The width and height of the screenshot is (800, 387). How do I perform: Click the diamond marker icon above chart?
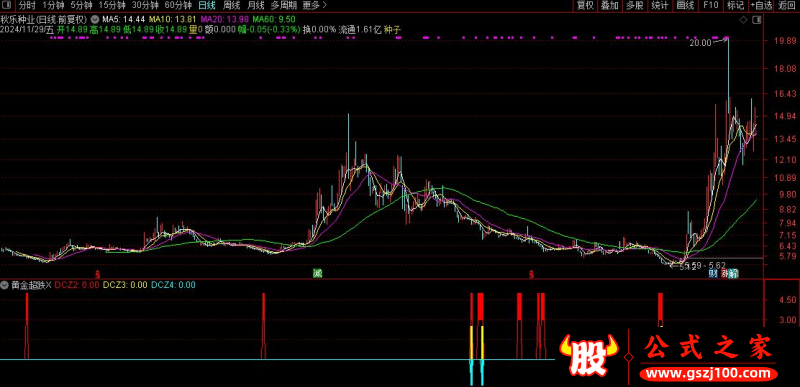coord(743,20)
